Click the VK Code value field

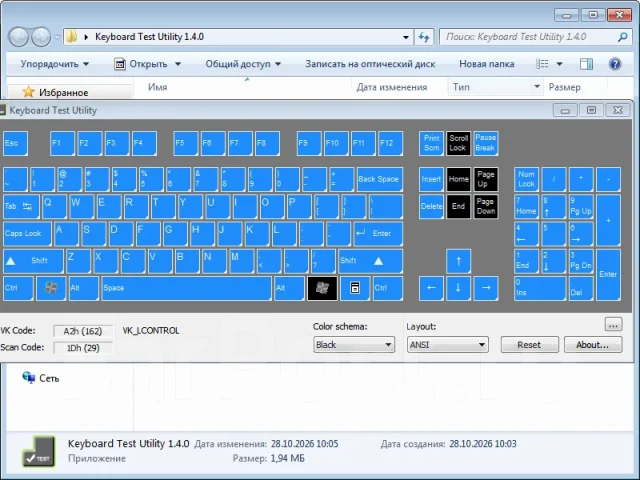pyautogui.click(x=83, y=331)
